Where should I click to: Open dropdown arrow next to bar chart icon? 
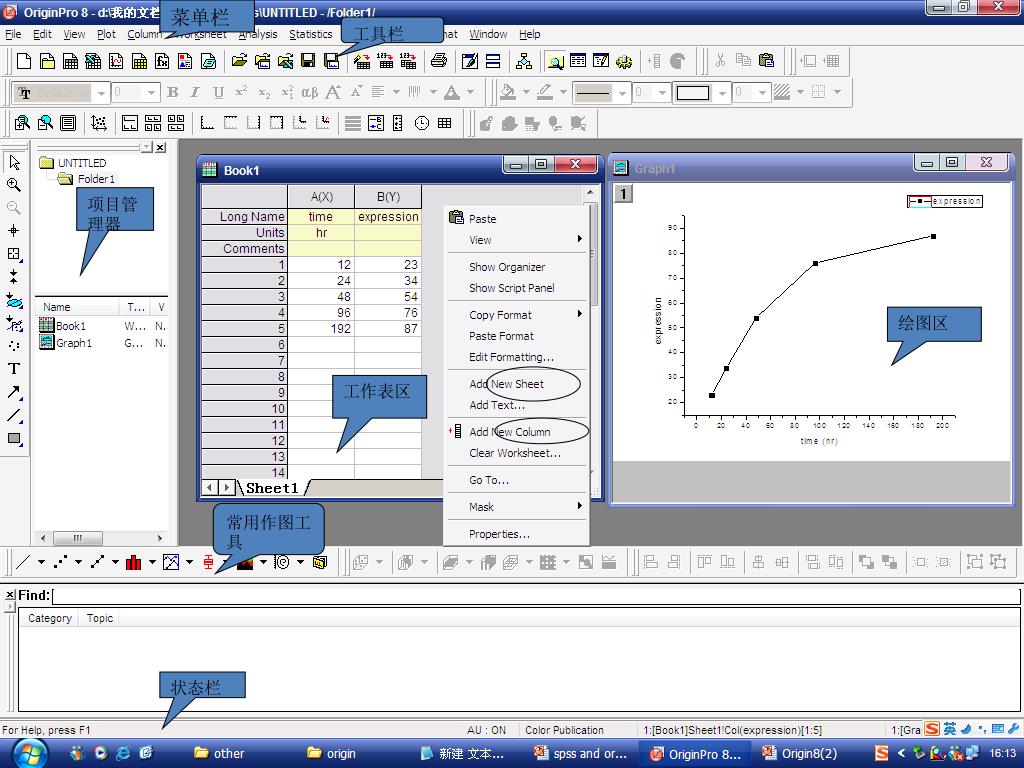coord(152,562)
